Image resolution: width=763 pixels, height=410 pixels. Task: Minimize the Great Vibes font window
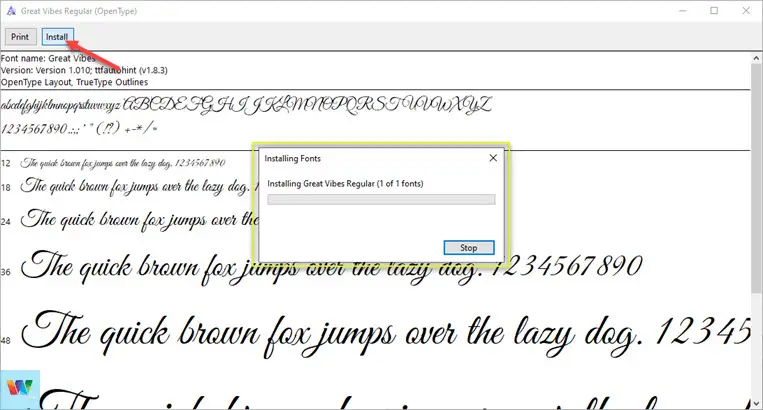(x=683, y=11)
